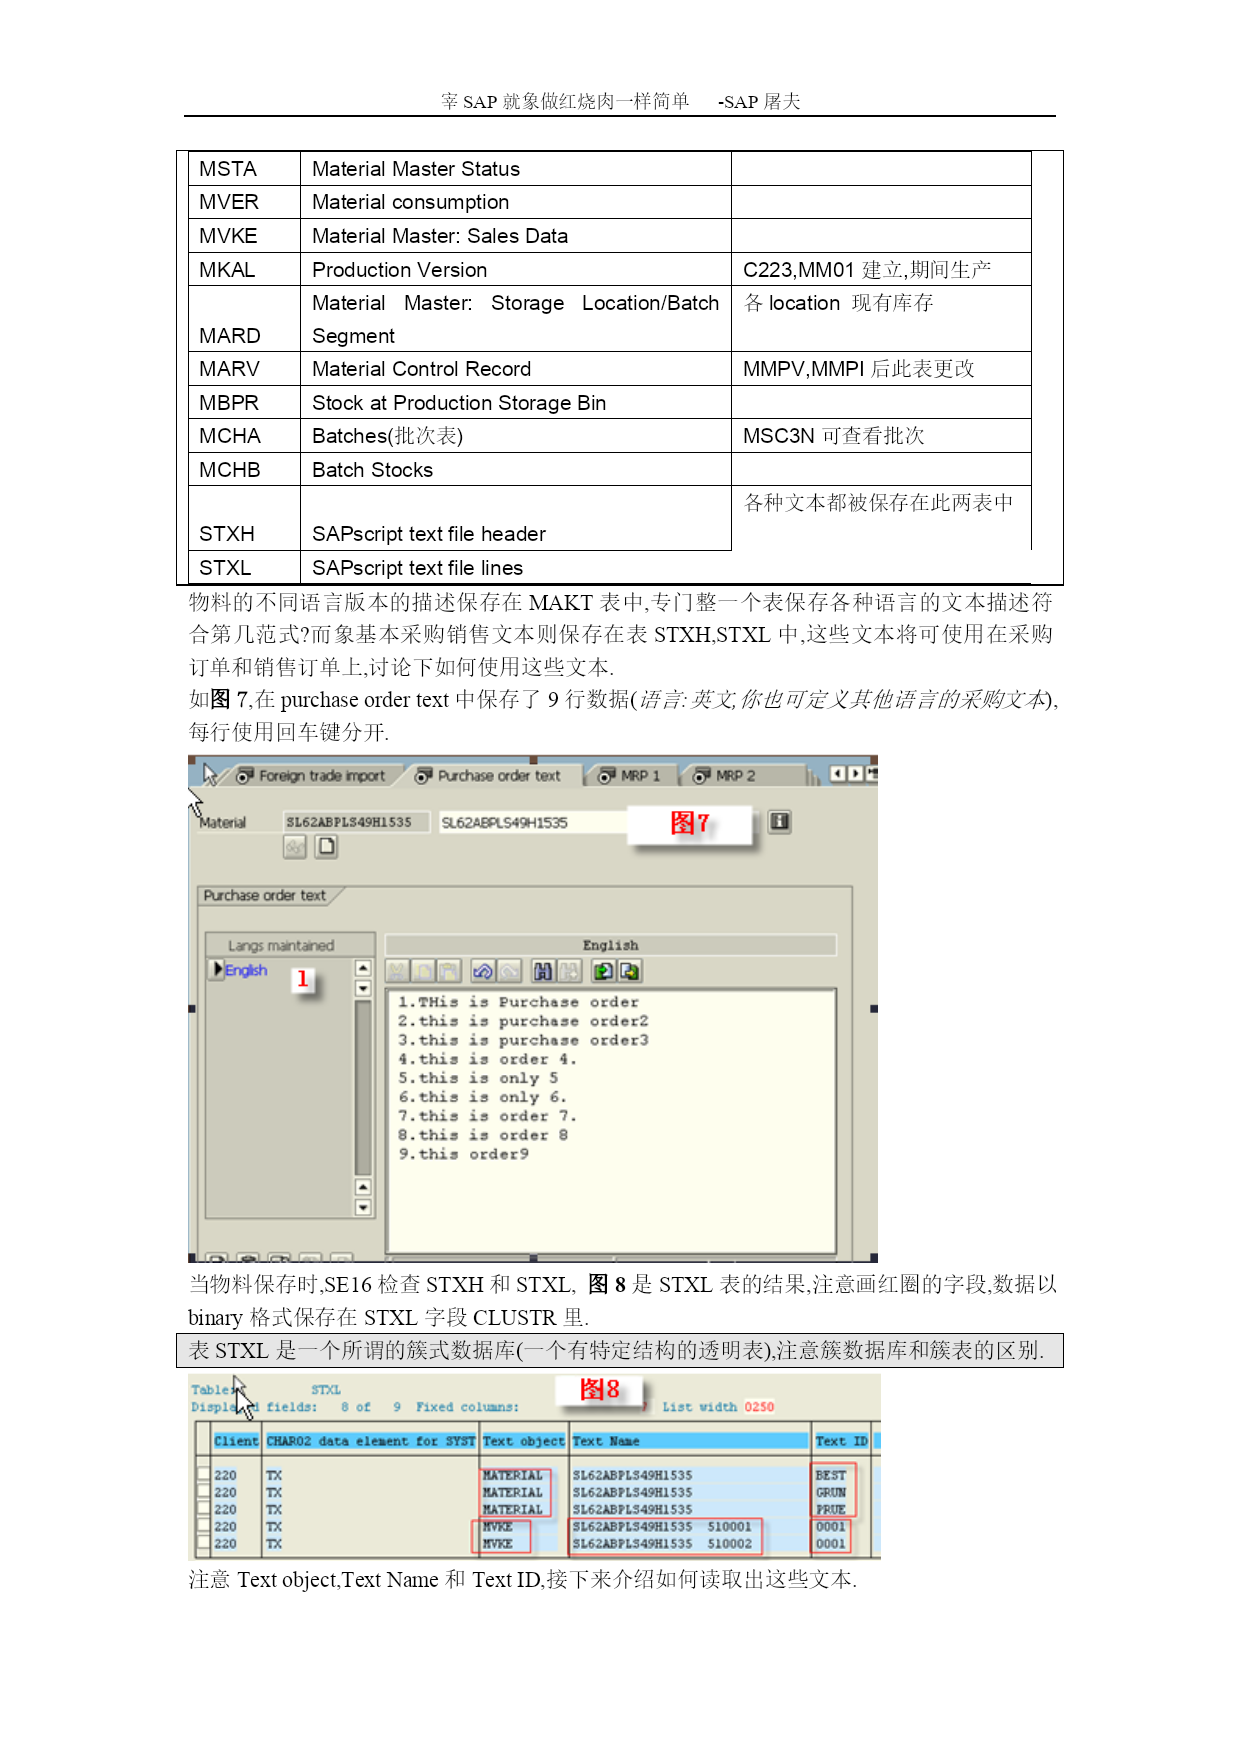Click line '1.THis is Purchase order' in editor
The height and width of the screenshot is (1754, 1241).
tap(518, 1002)
